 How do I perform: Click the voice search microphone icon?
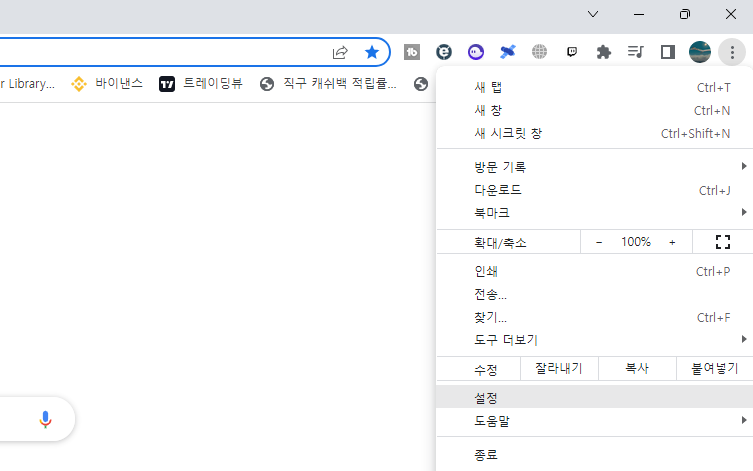tap(45, 419)
